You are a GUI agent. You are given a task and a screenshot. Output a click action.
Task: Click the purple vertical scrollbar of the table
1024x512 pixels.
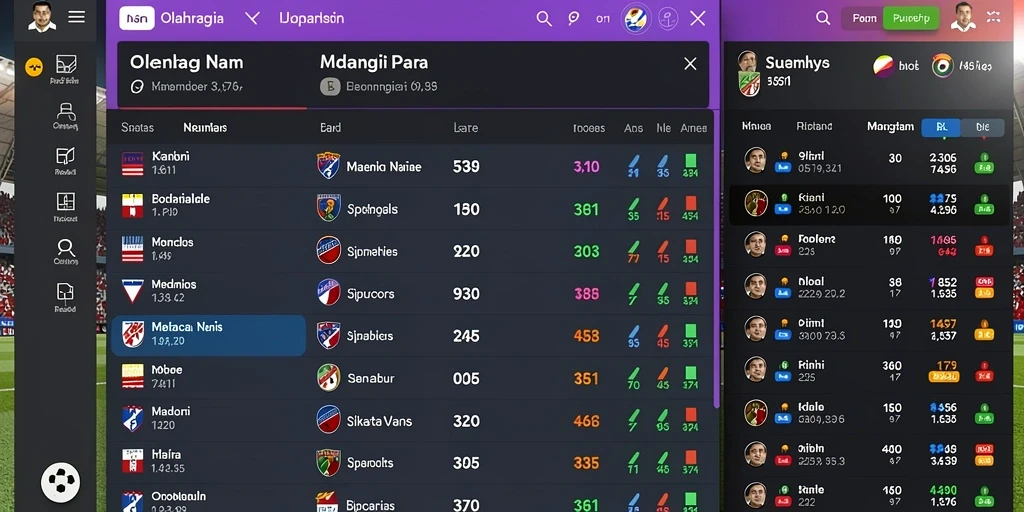[716, 258]
